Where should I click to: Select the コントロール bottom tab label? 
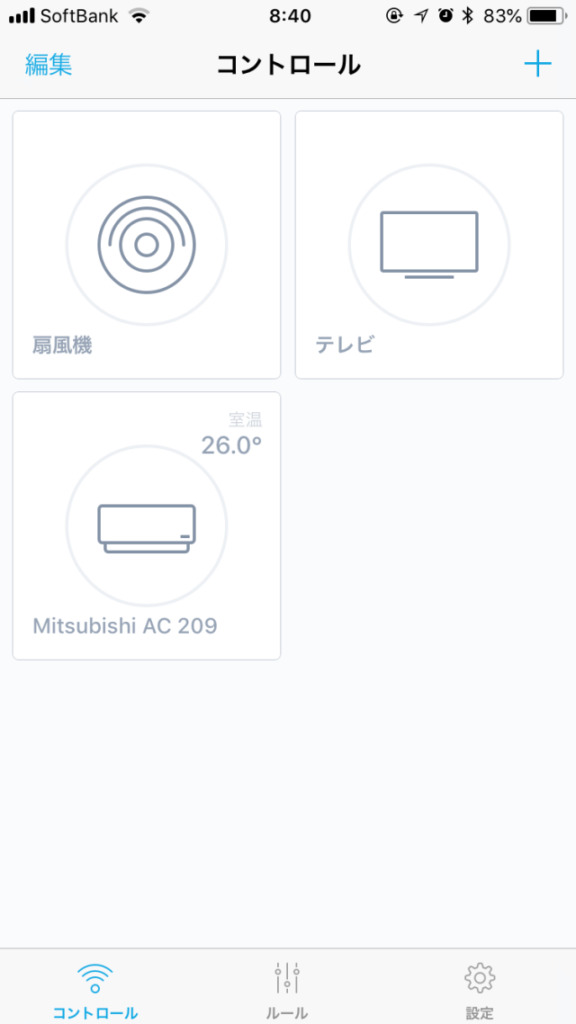tap(95, 1013)
